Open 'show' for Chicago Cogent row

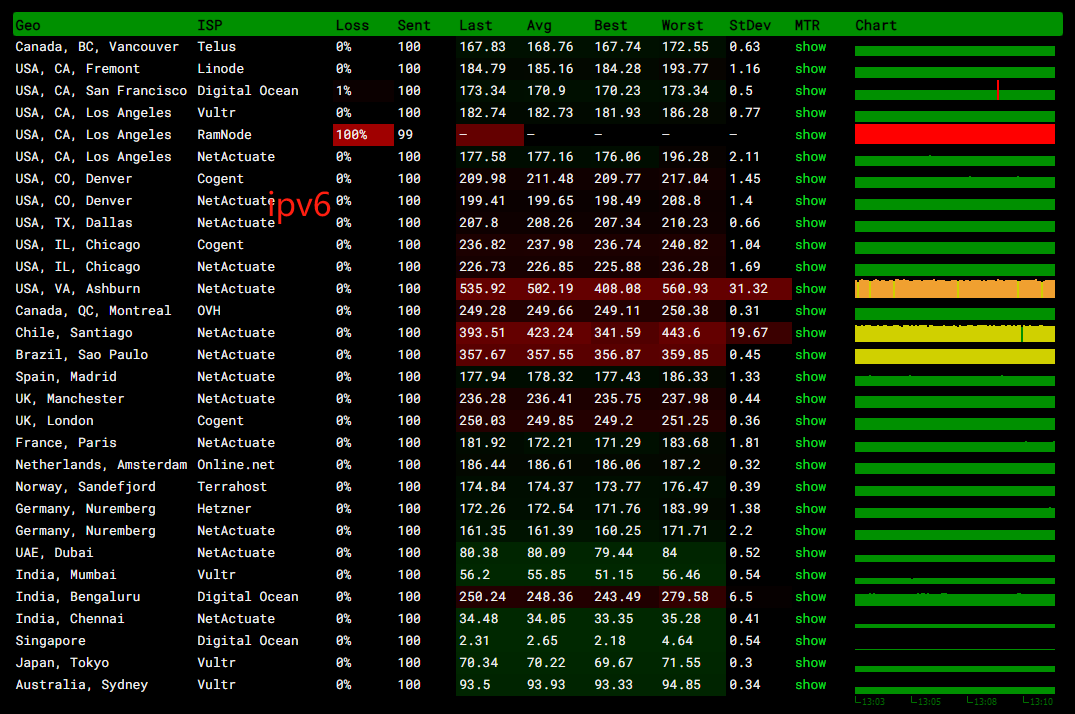(x=810, y=245)
